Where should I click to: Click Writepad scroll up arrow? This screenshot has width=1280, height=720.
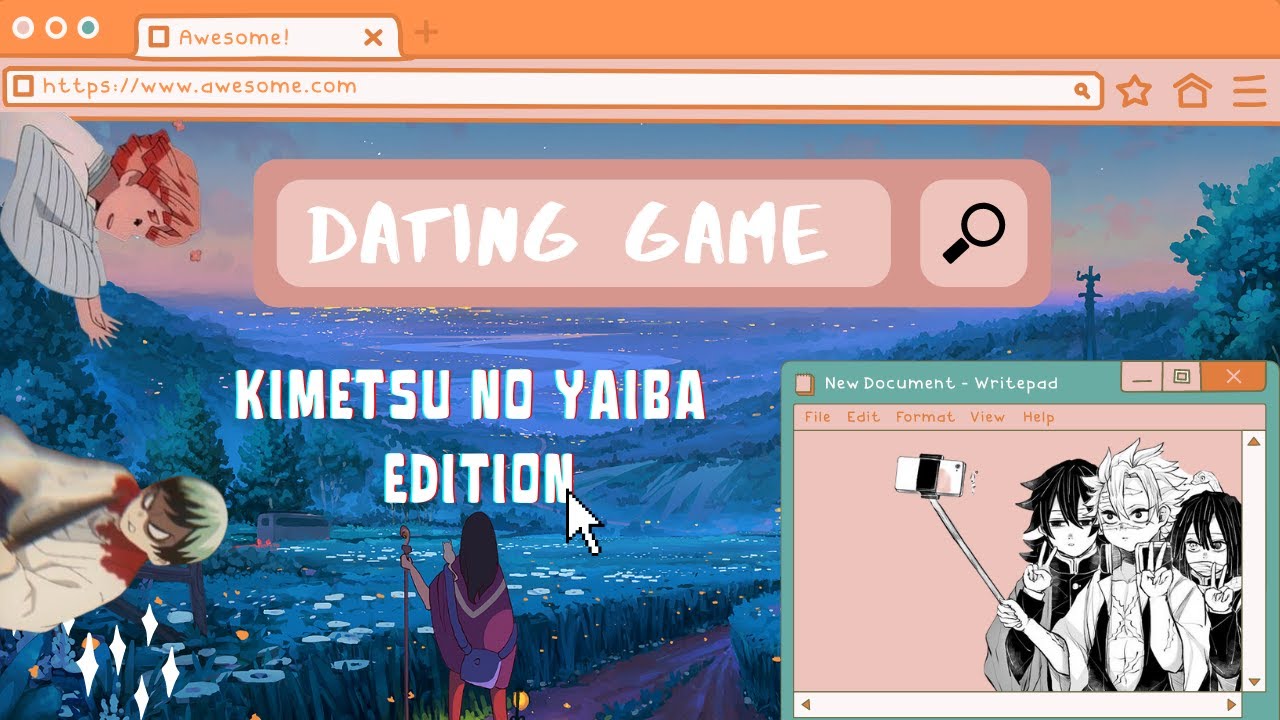pyautogui.click(x=1253, y=441)
